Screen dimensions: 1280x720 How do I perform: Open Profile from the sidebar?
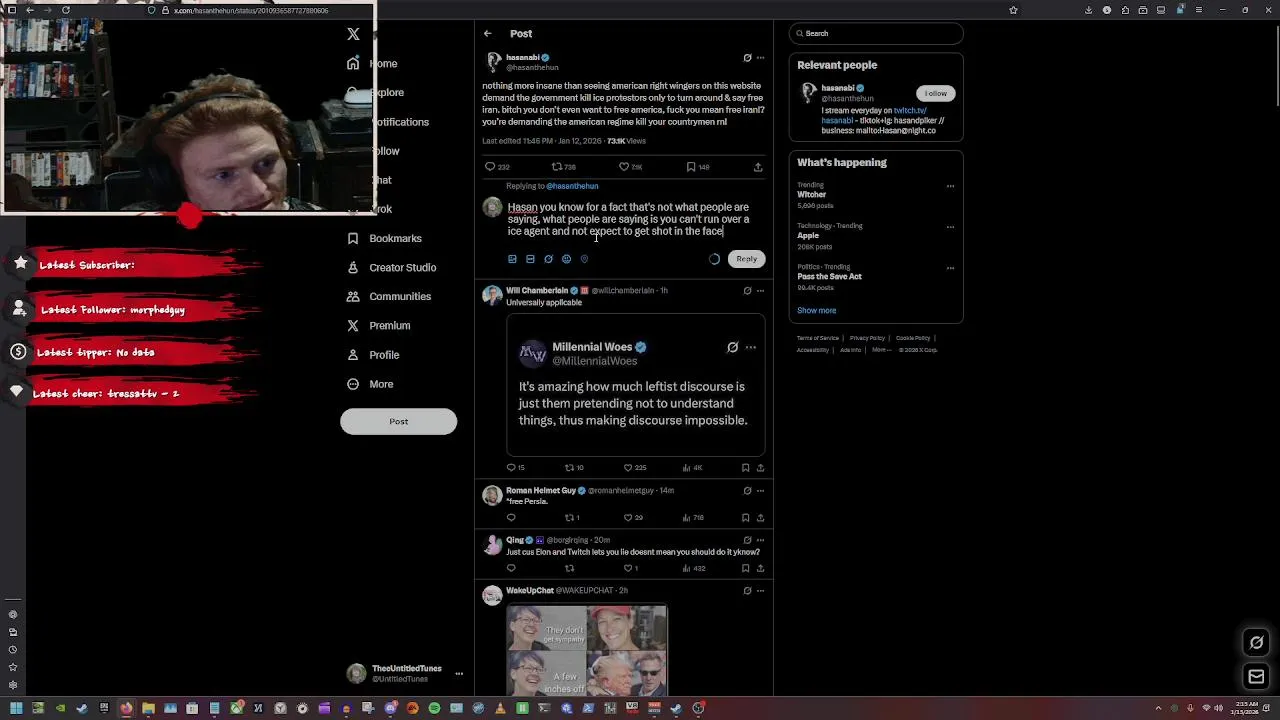click(x=373, y=355)
